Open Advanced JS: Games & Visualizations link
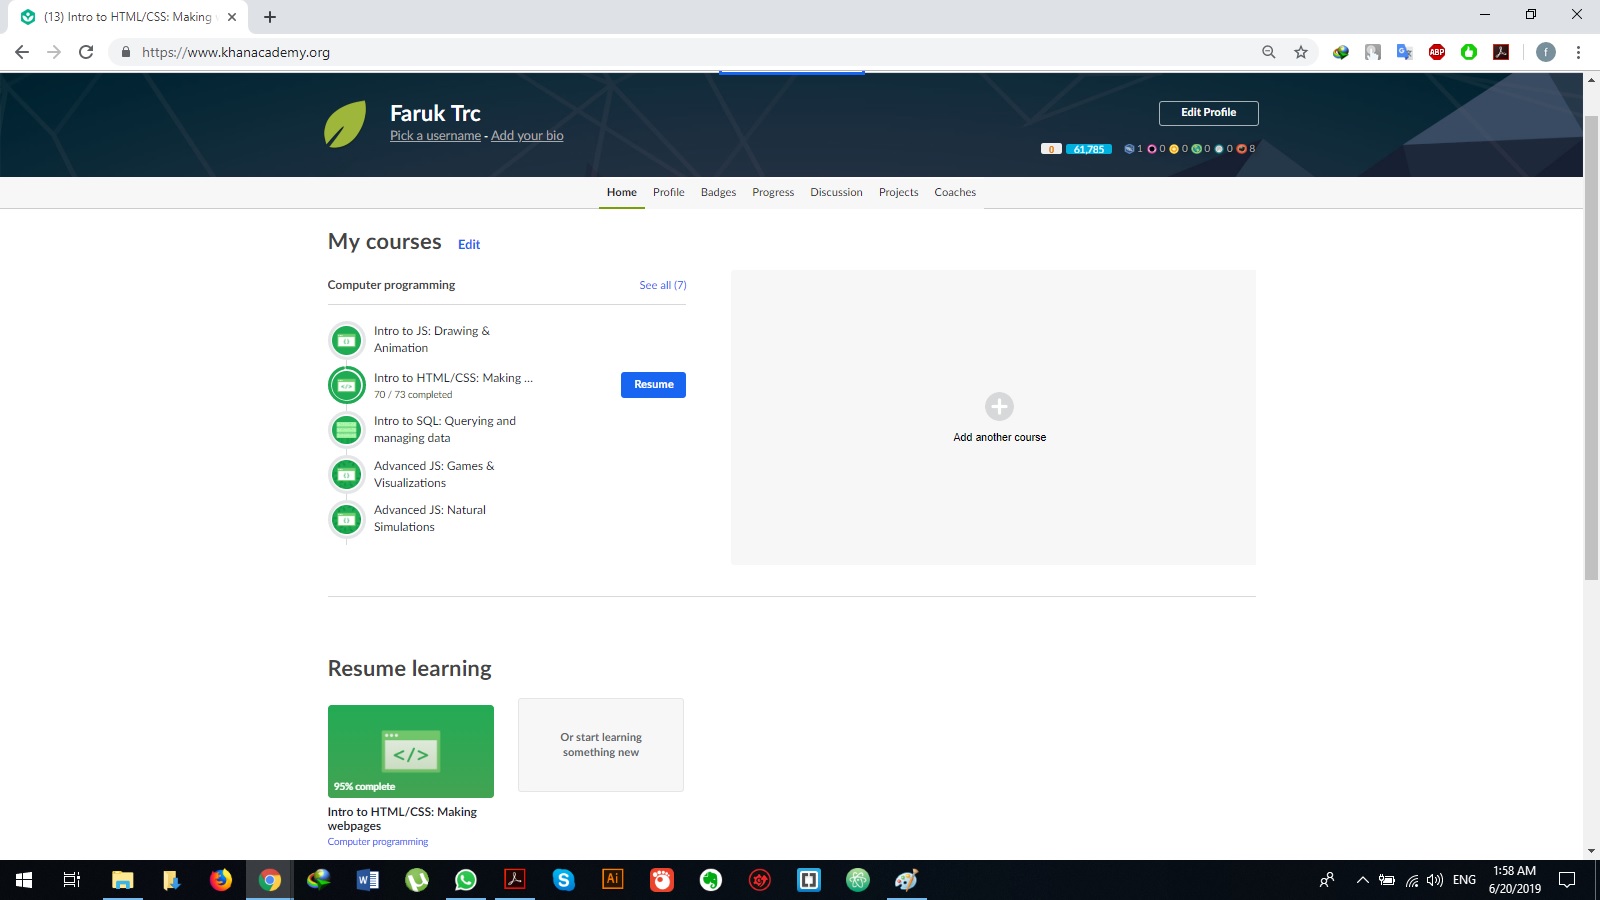This screenshot has width=1600, height=900. click(x=434, y=474)
